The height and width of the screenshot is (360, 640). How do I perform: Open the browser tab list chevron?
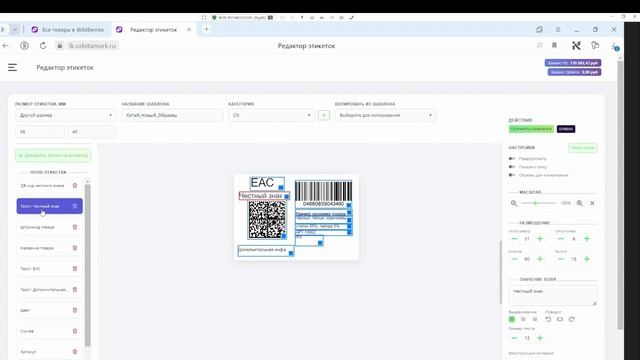pyautogui.click(x=15, y=29)
